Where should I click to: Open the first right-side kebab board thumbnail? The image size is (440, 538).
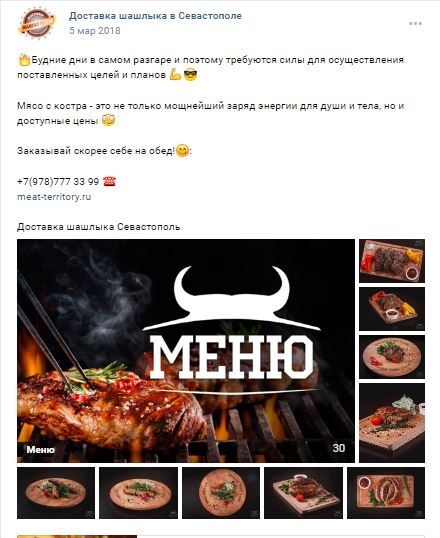pos(392,261)
